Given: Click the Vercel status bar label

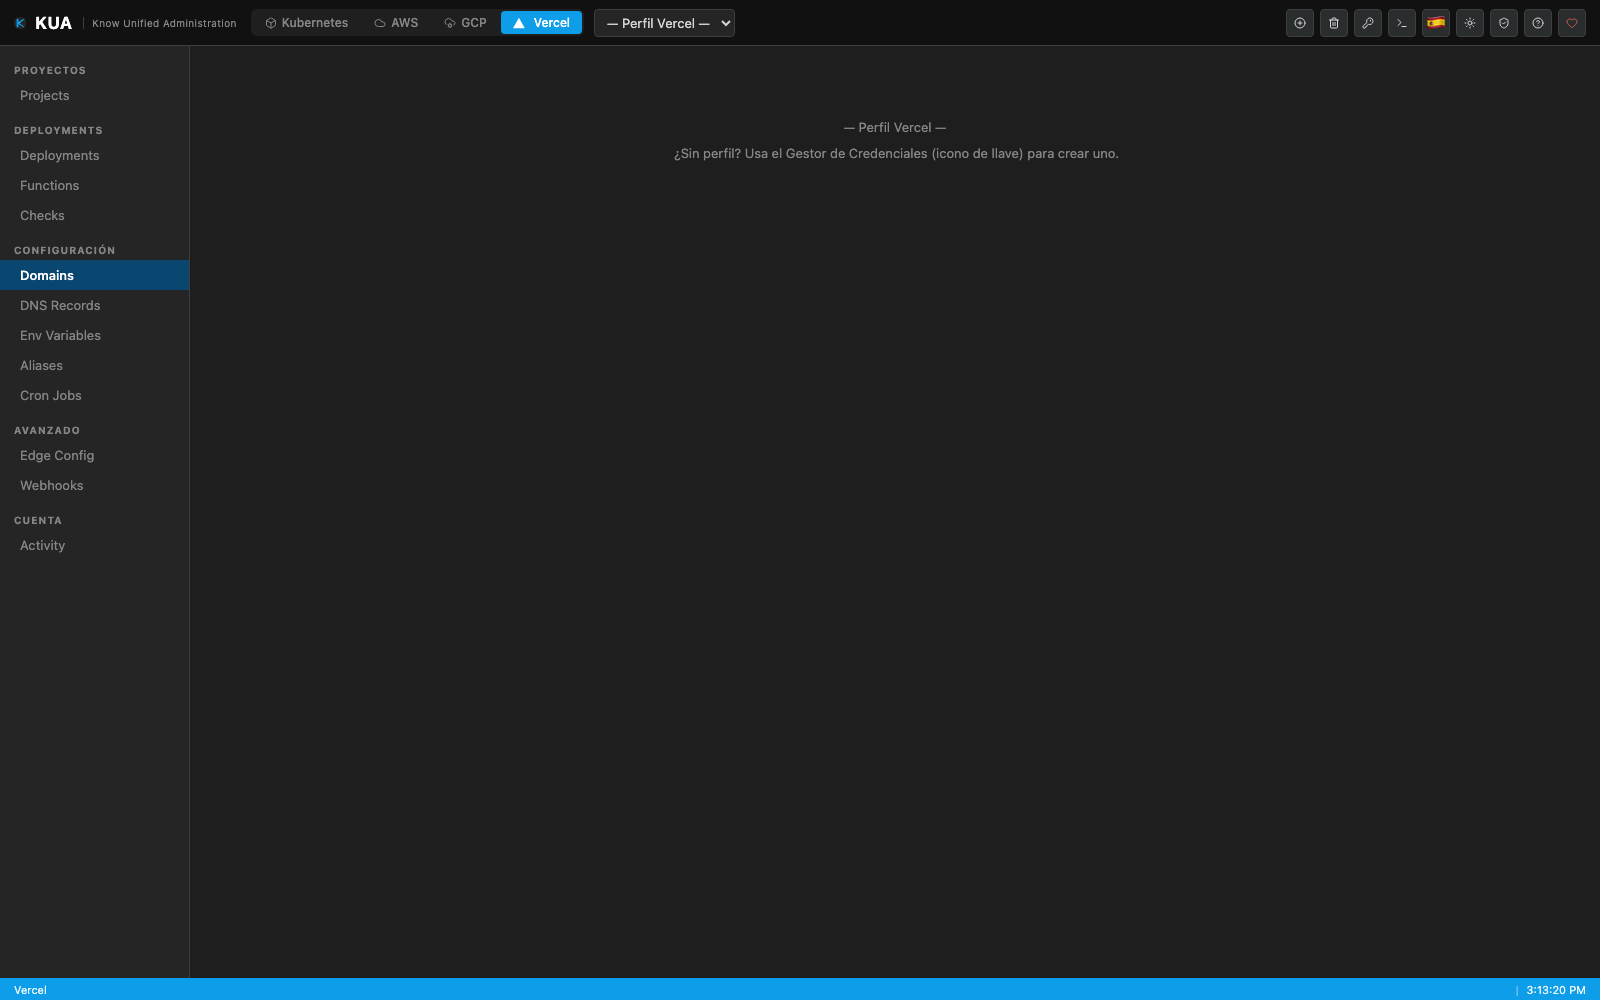Looking at the screenshot, I should pyautogui.click(x=30, y=990).
